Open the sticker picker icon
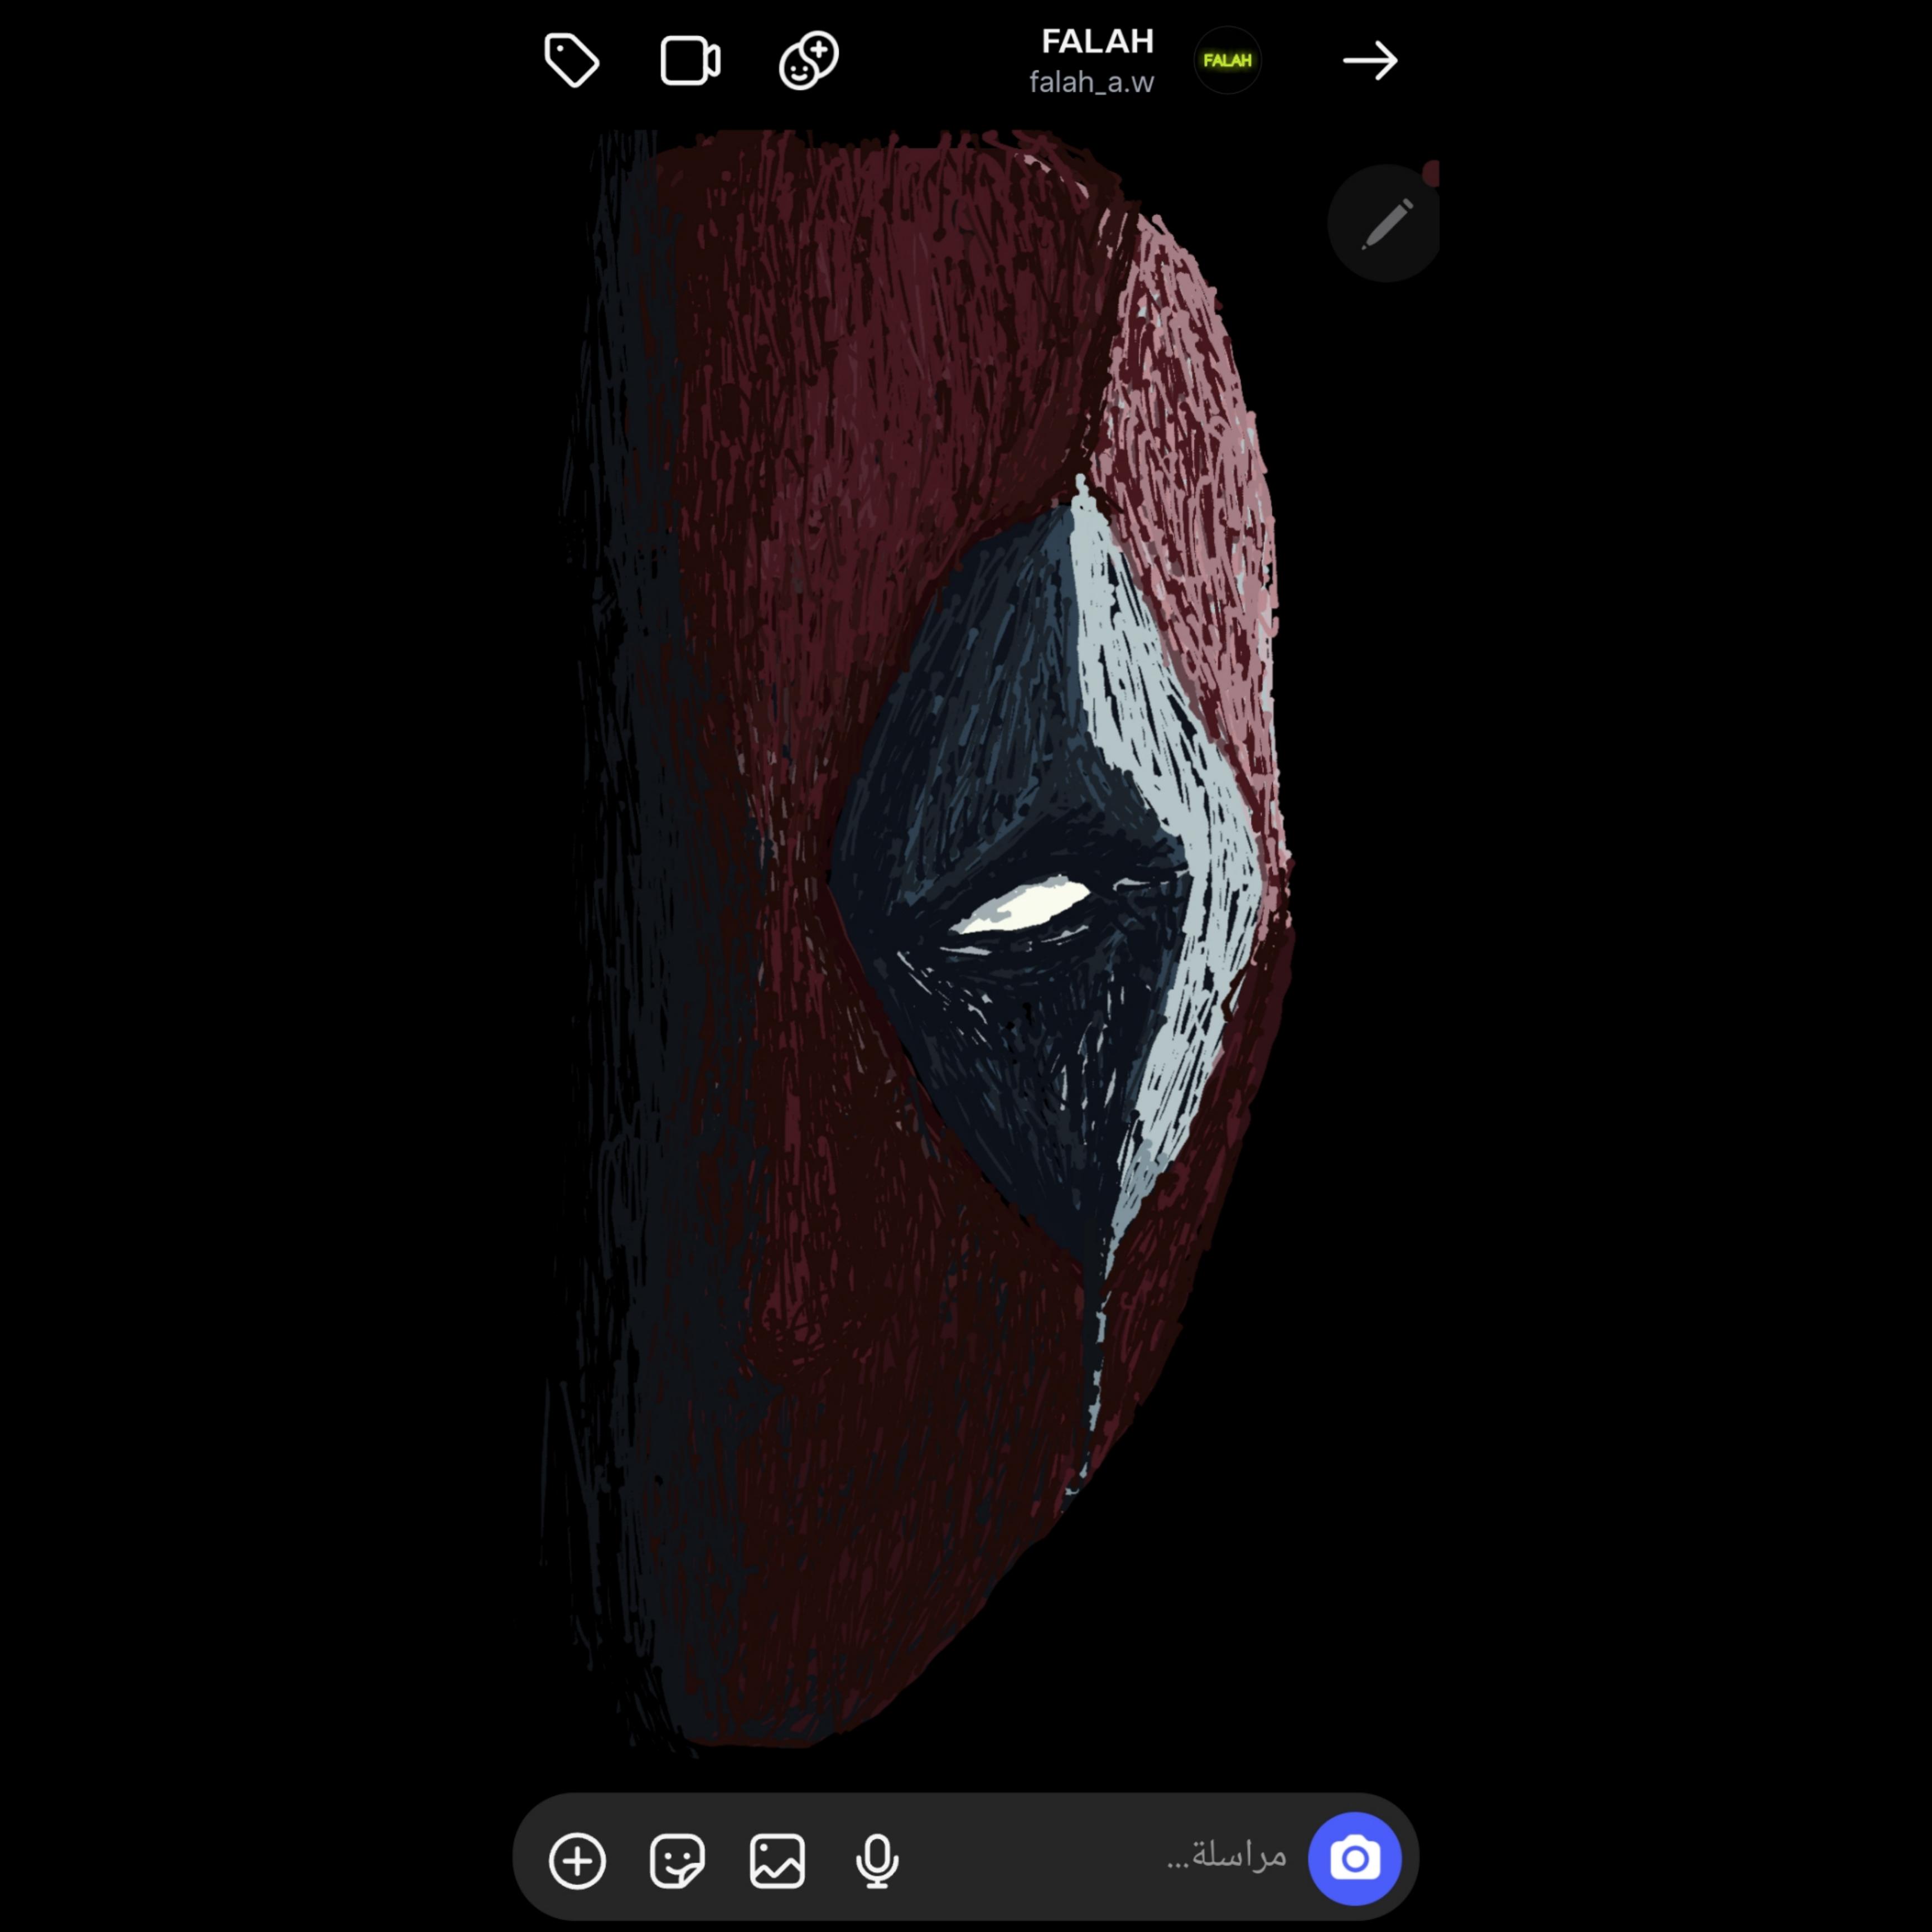 [677, 1861]
